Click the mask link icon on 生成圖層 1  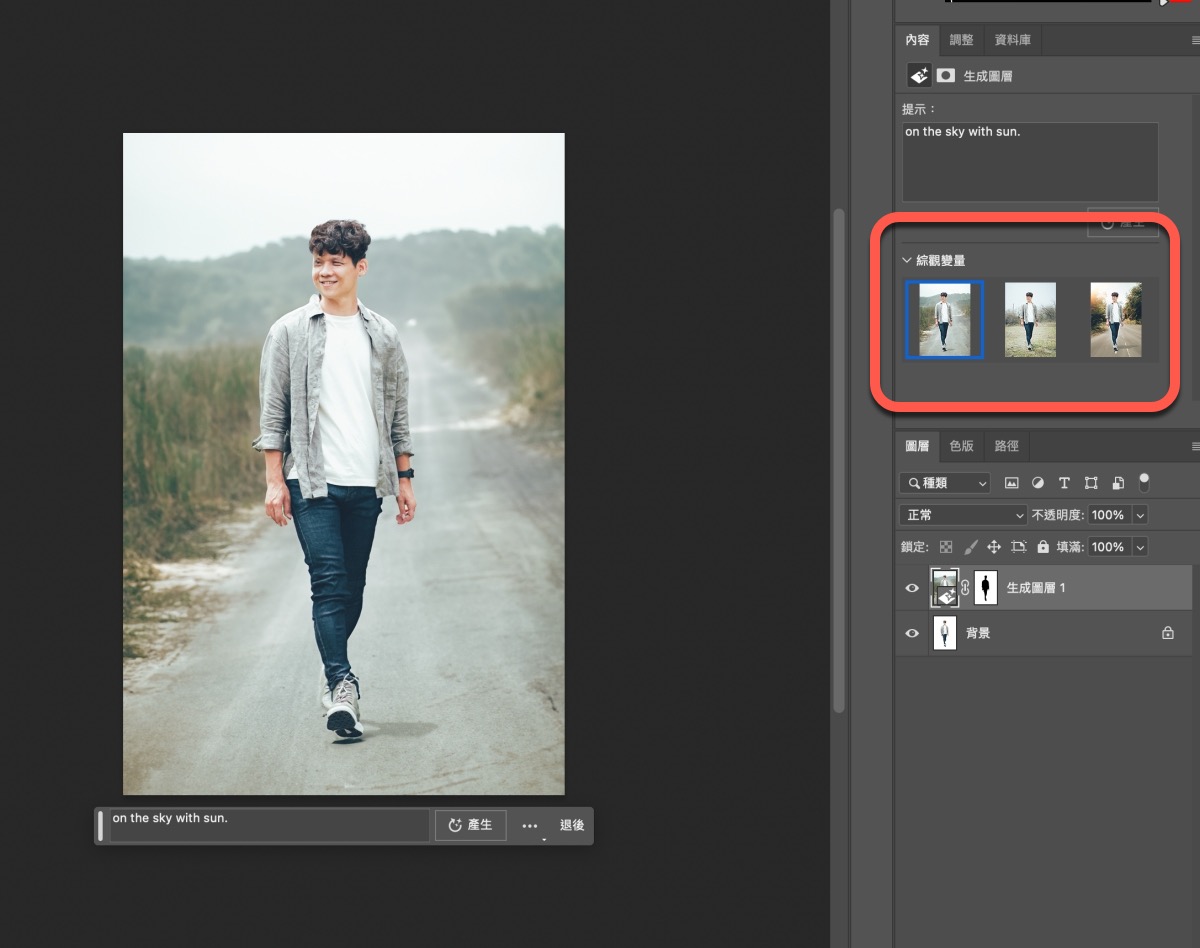[x=965, y=588]
